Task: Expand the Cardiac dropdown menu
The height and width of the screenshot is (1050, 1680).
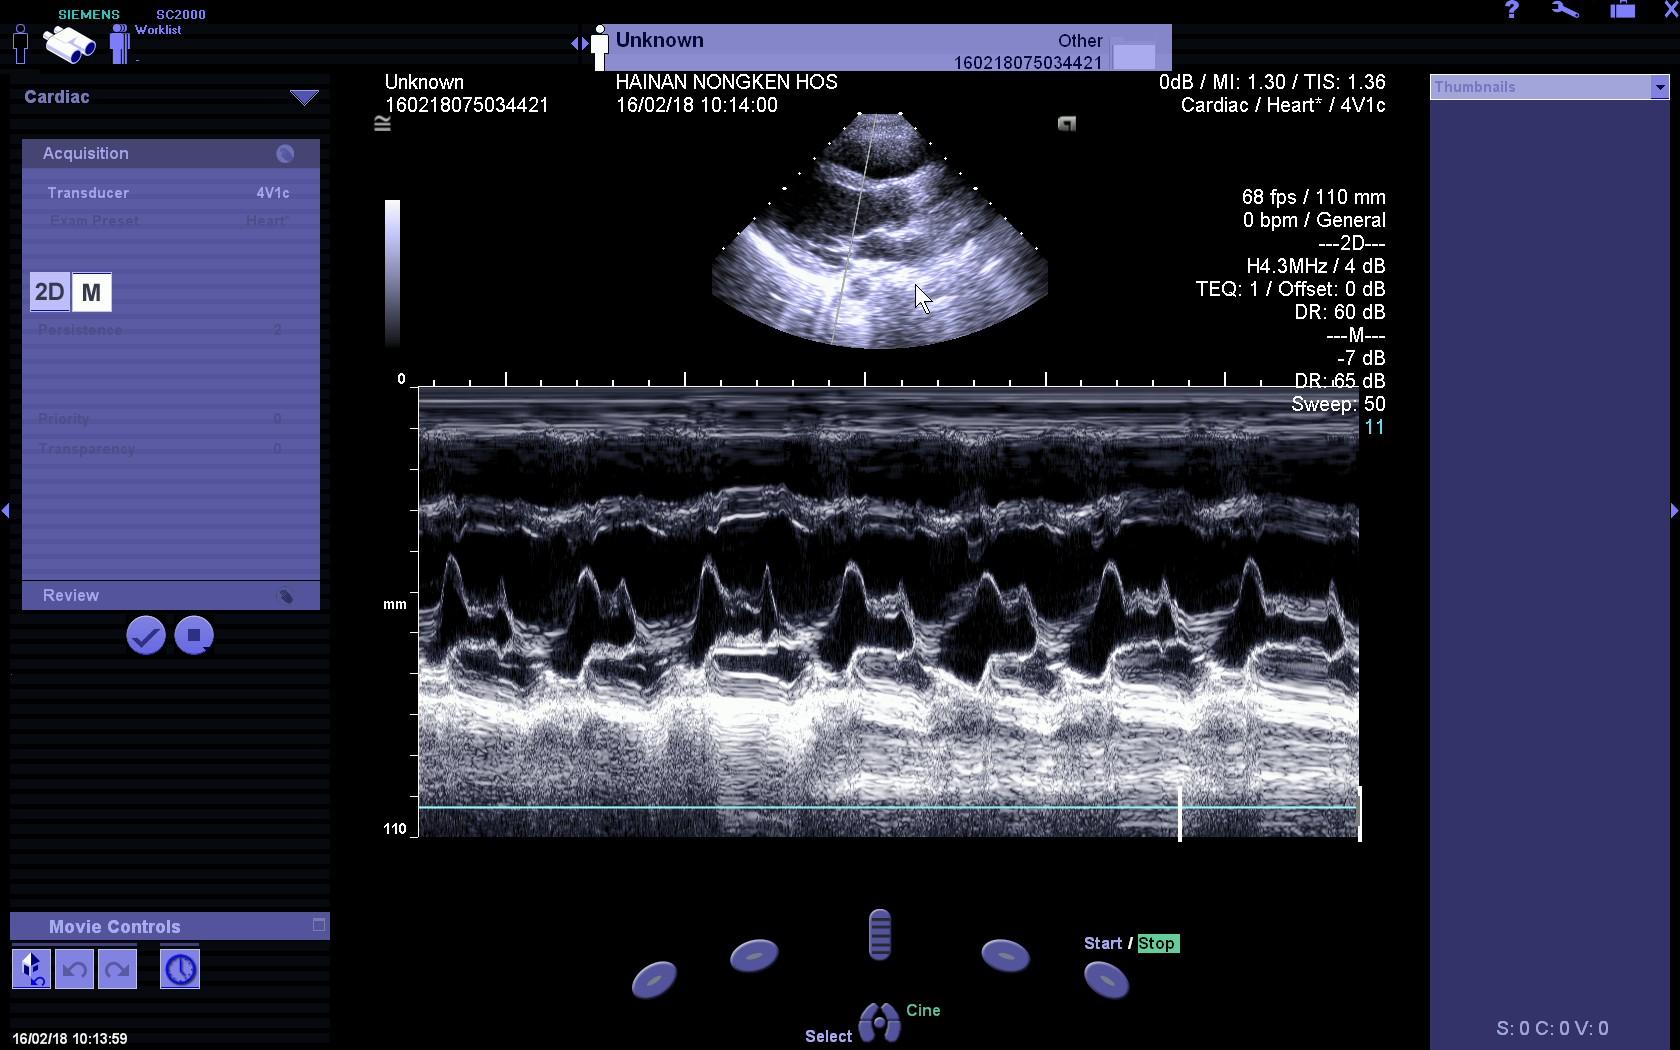Action: [x=304, y=97]
